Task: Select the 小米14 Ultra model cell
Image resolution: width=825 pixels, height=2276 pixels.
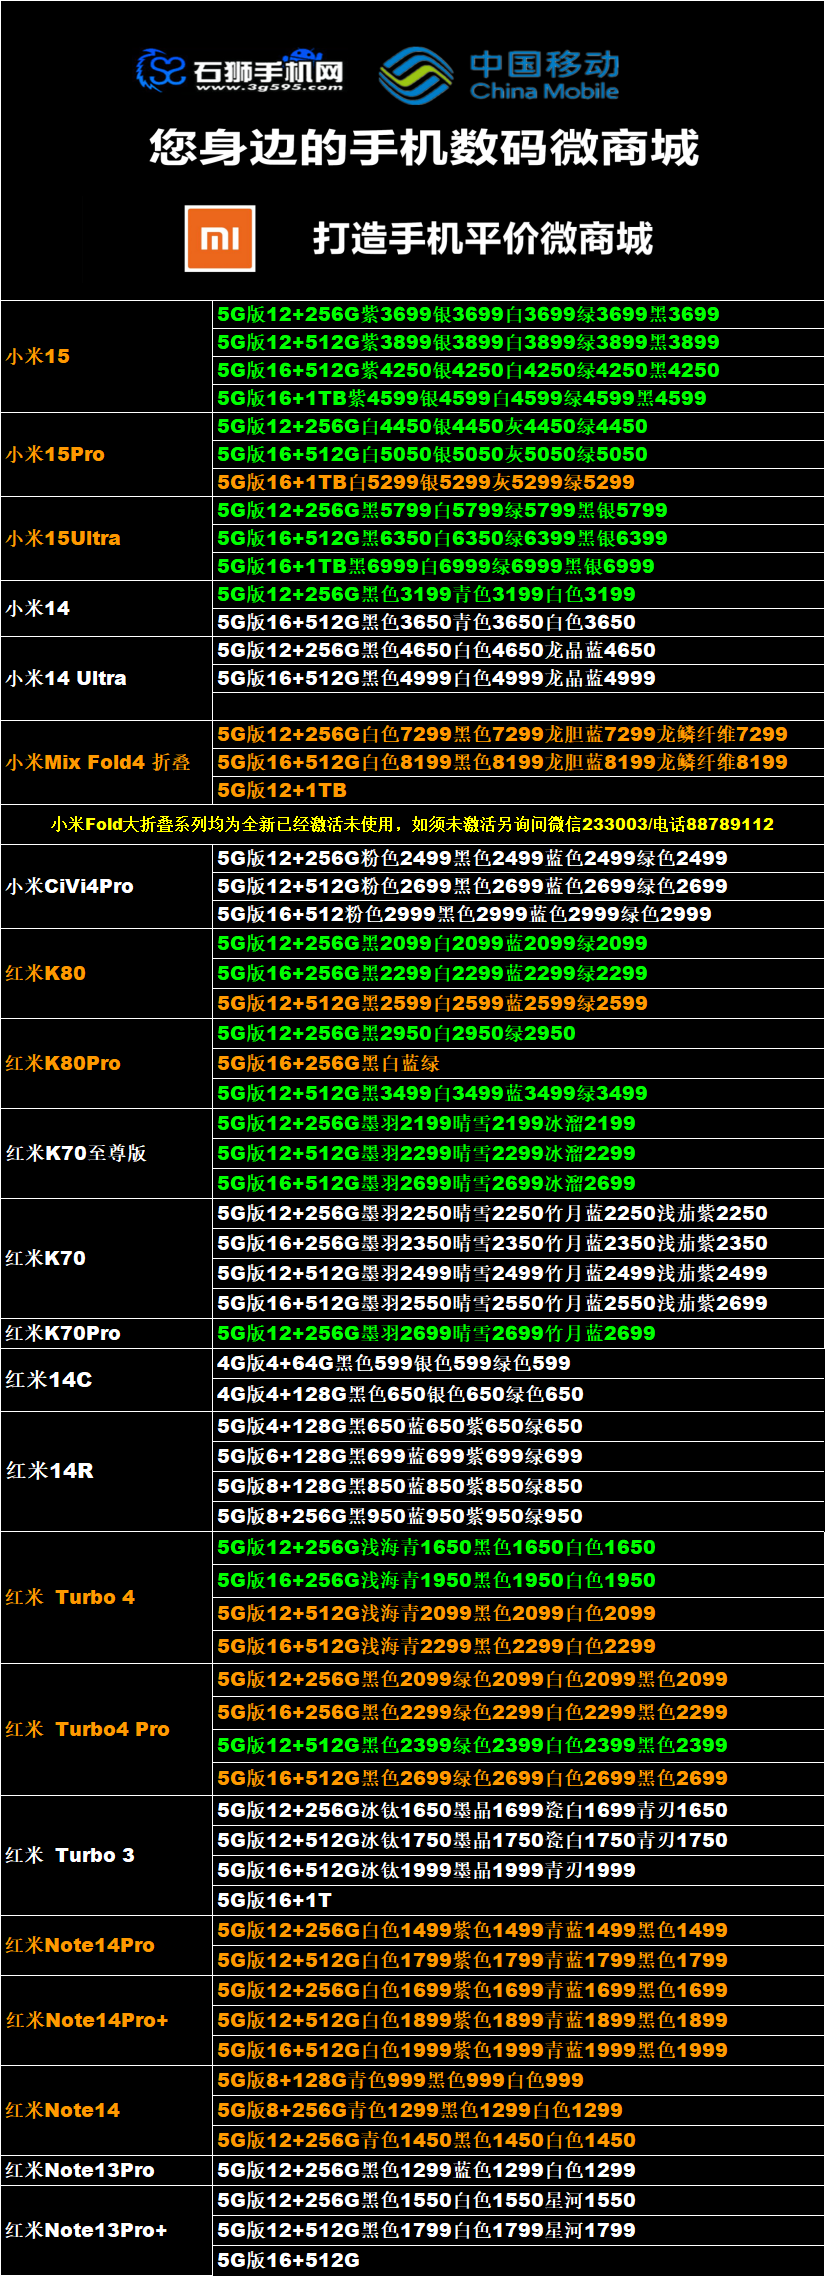Action: [106, 678]
